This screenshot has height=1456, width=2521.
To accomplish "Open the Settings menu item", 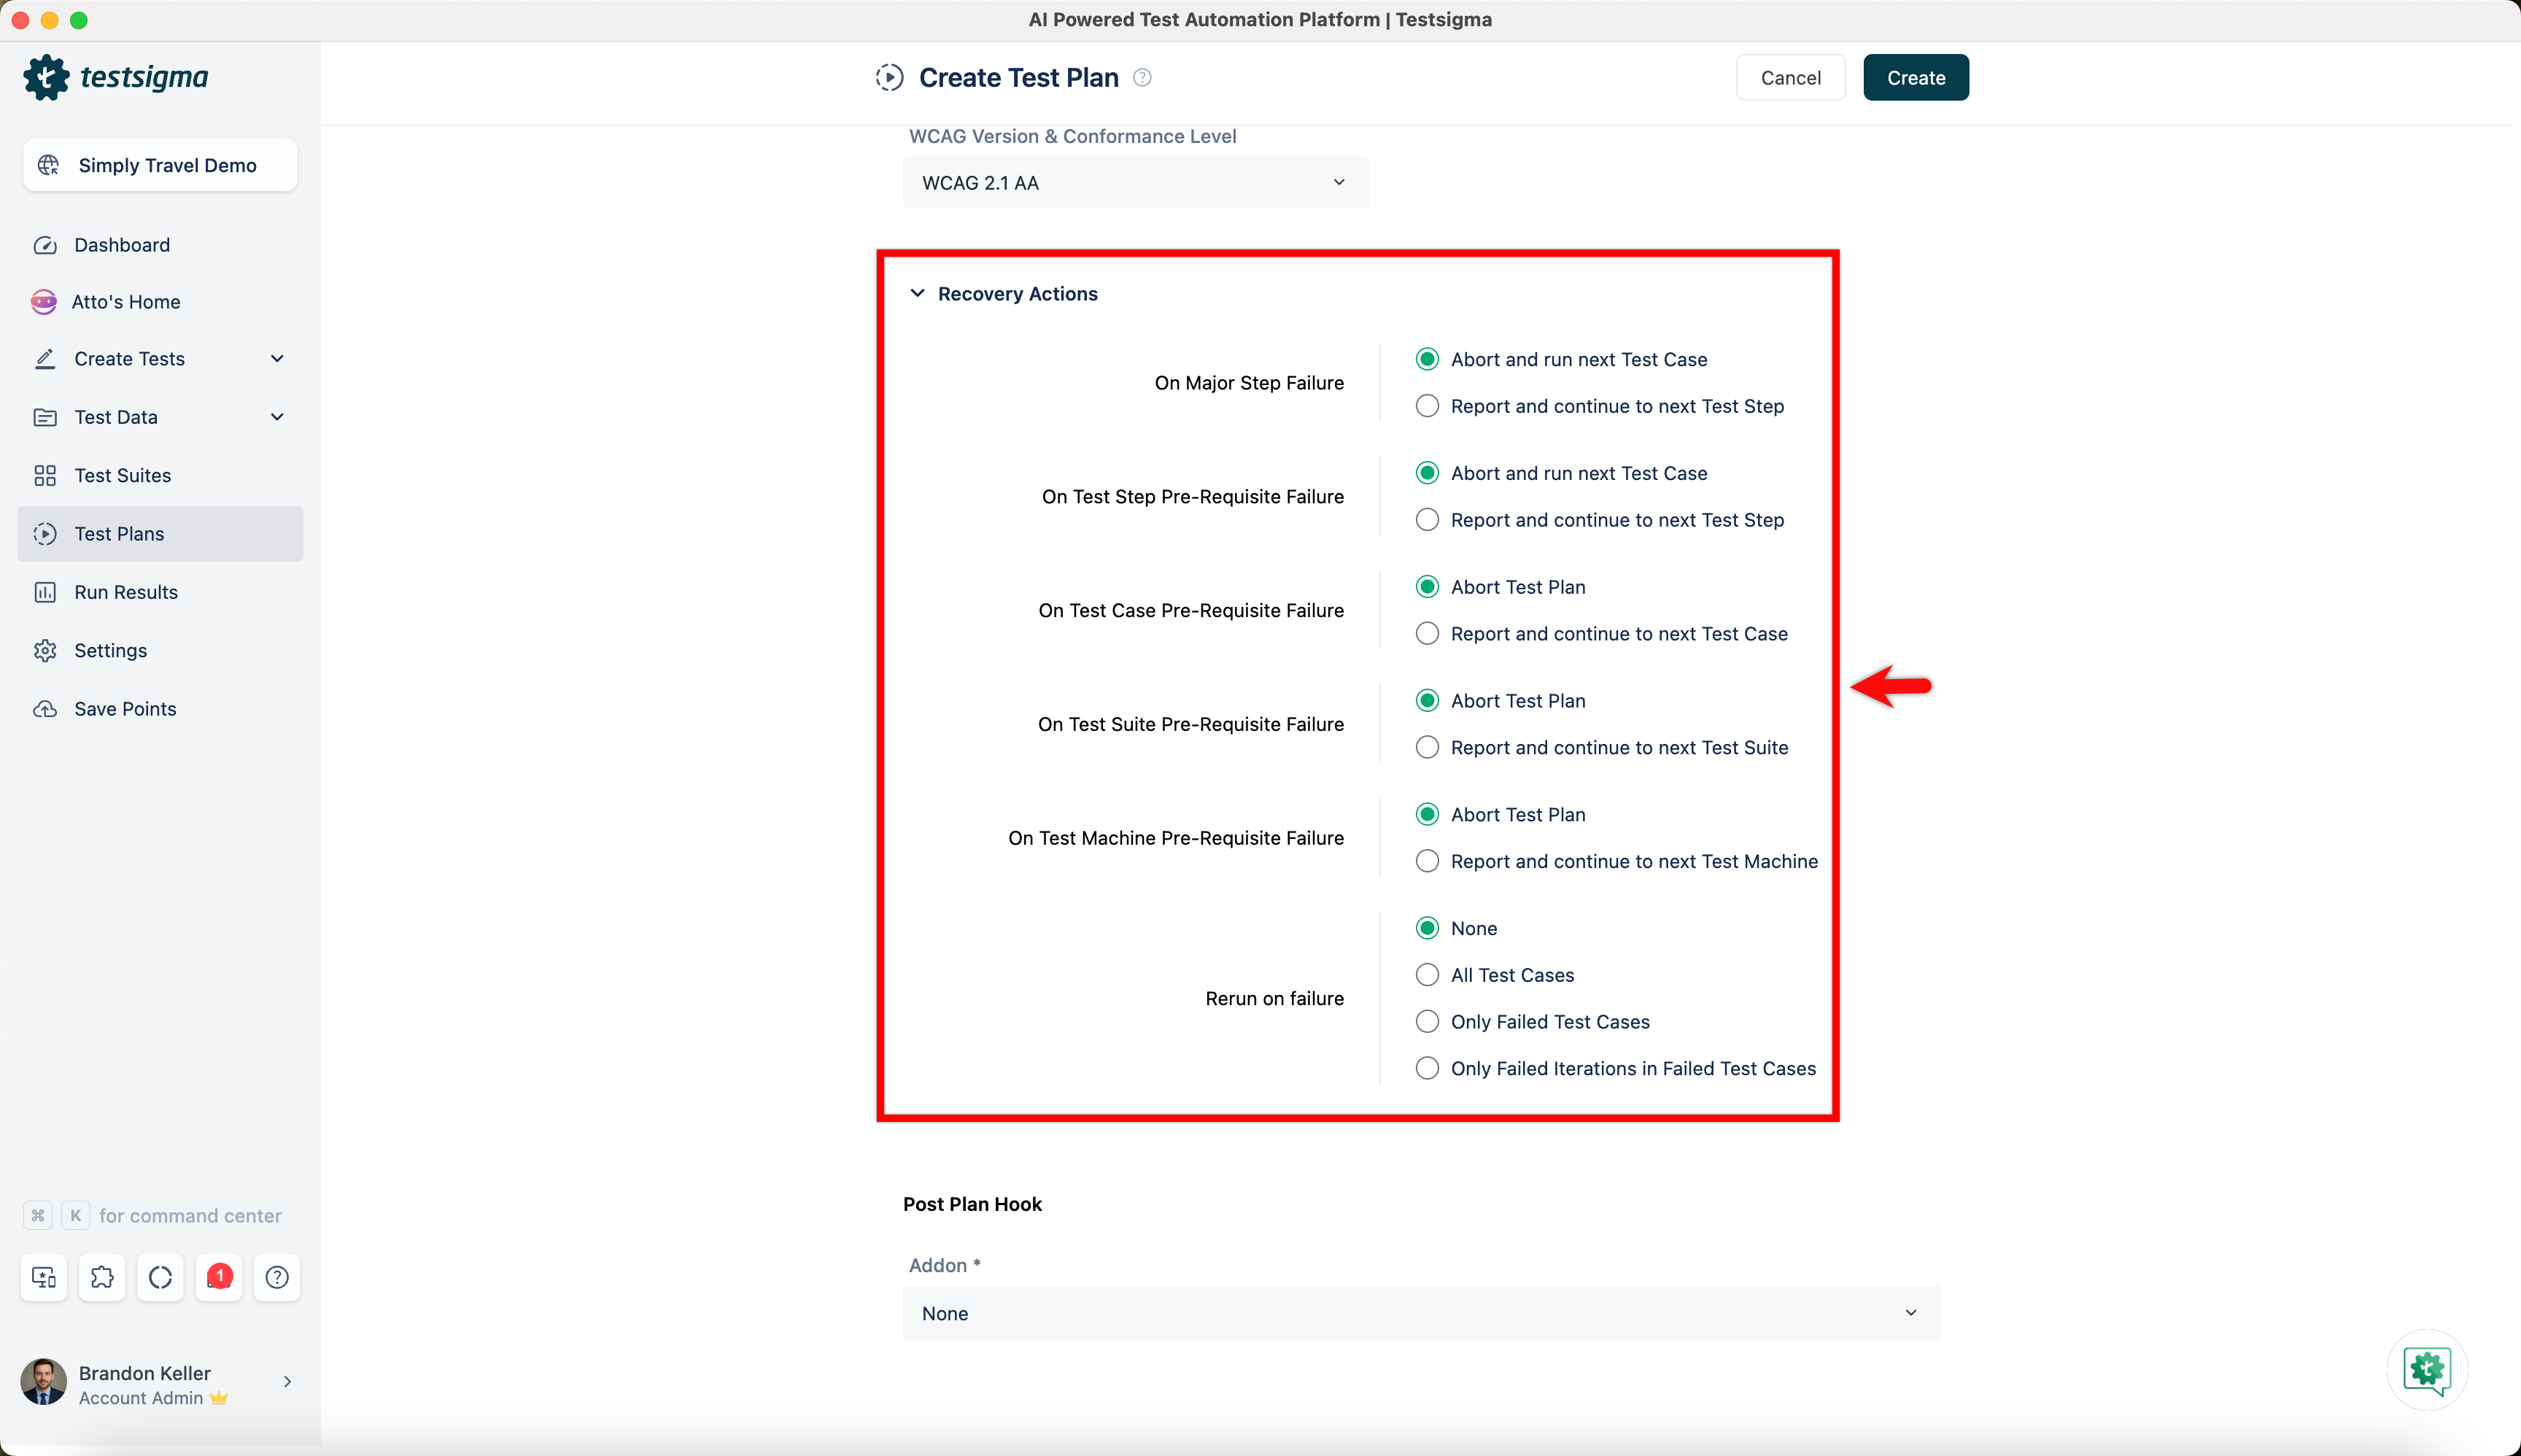I will point(111,650).
